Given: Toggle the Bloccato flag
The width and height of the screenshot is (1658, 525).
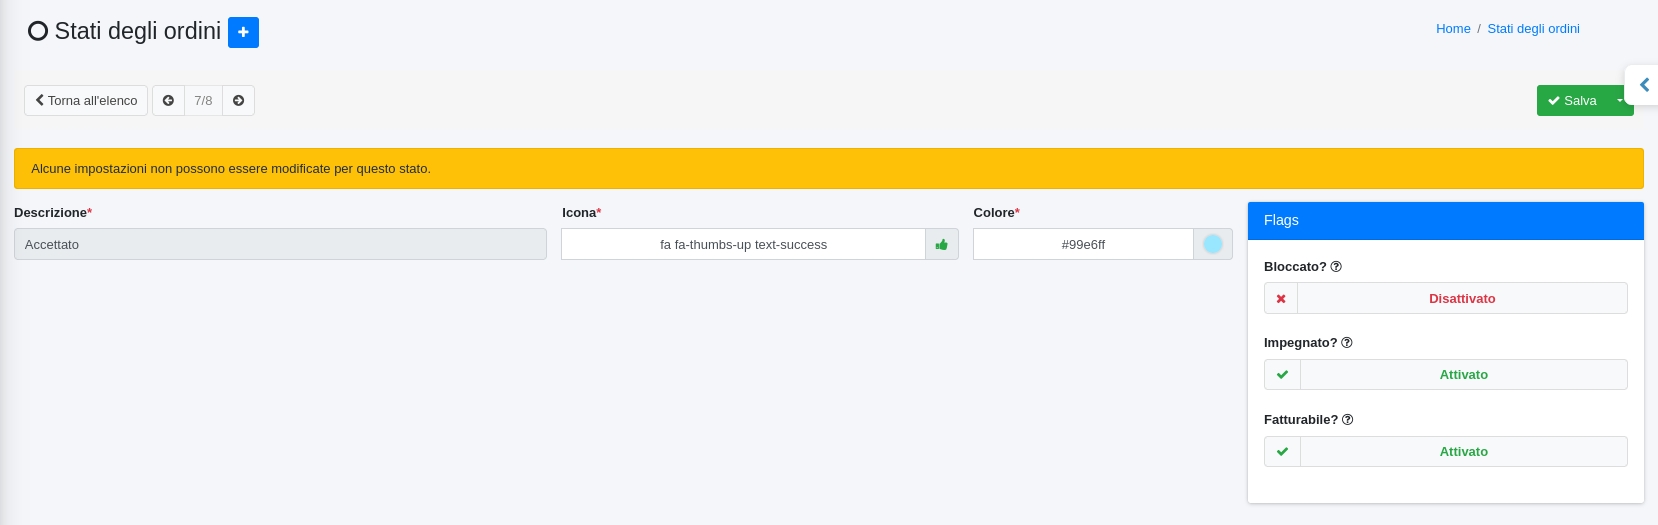Looking at the screenshot, I should click(x=1445, y=298).
